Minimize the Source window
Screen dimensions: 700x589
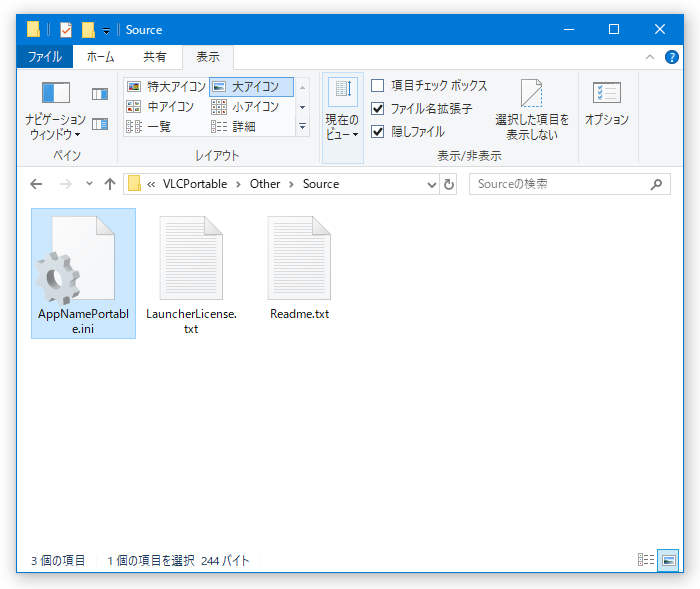[x=569, y=29]
